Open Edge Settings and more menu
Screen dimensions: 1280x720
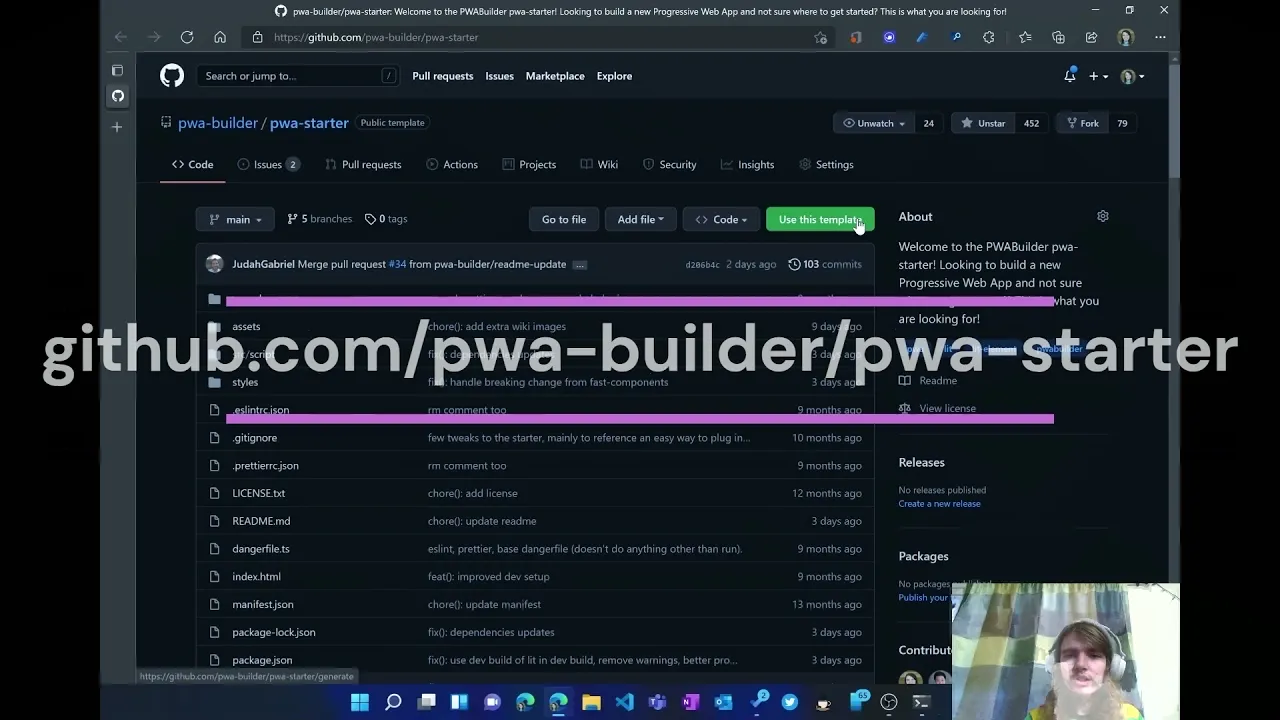click(1160, 37)
